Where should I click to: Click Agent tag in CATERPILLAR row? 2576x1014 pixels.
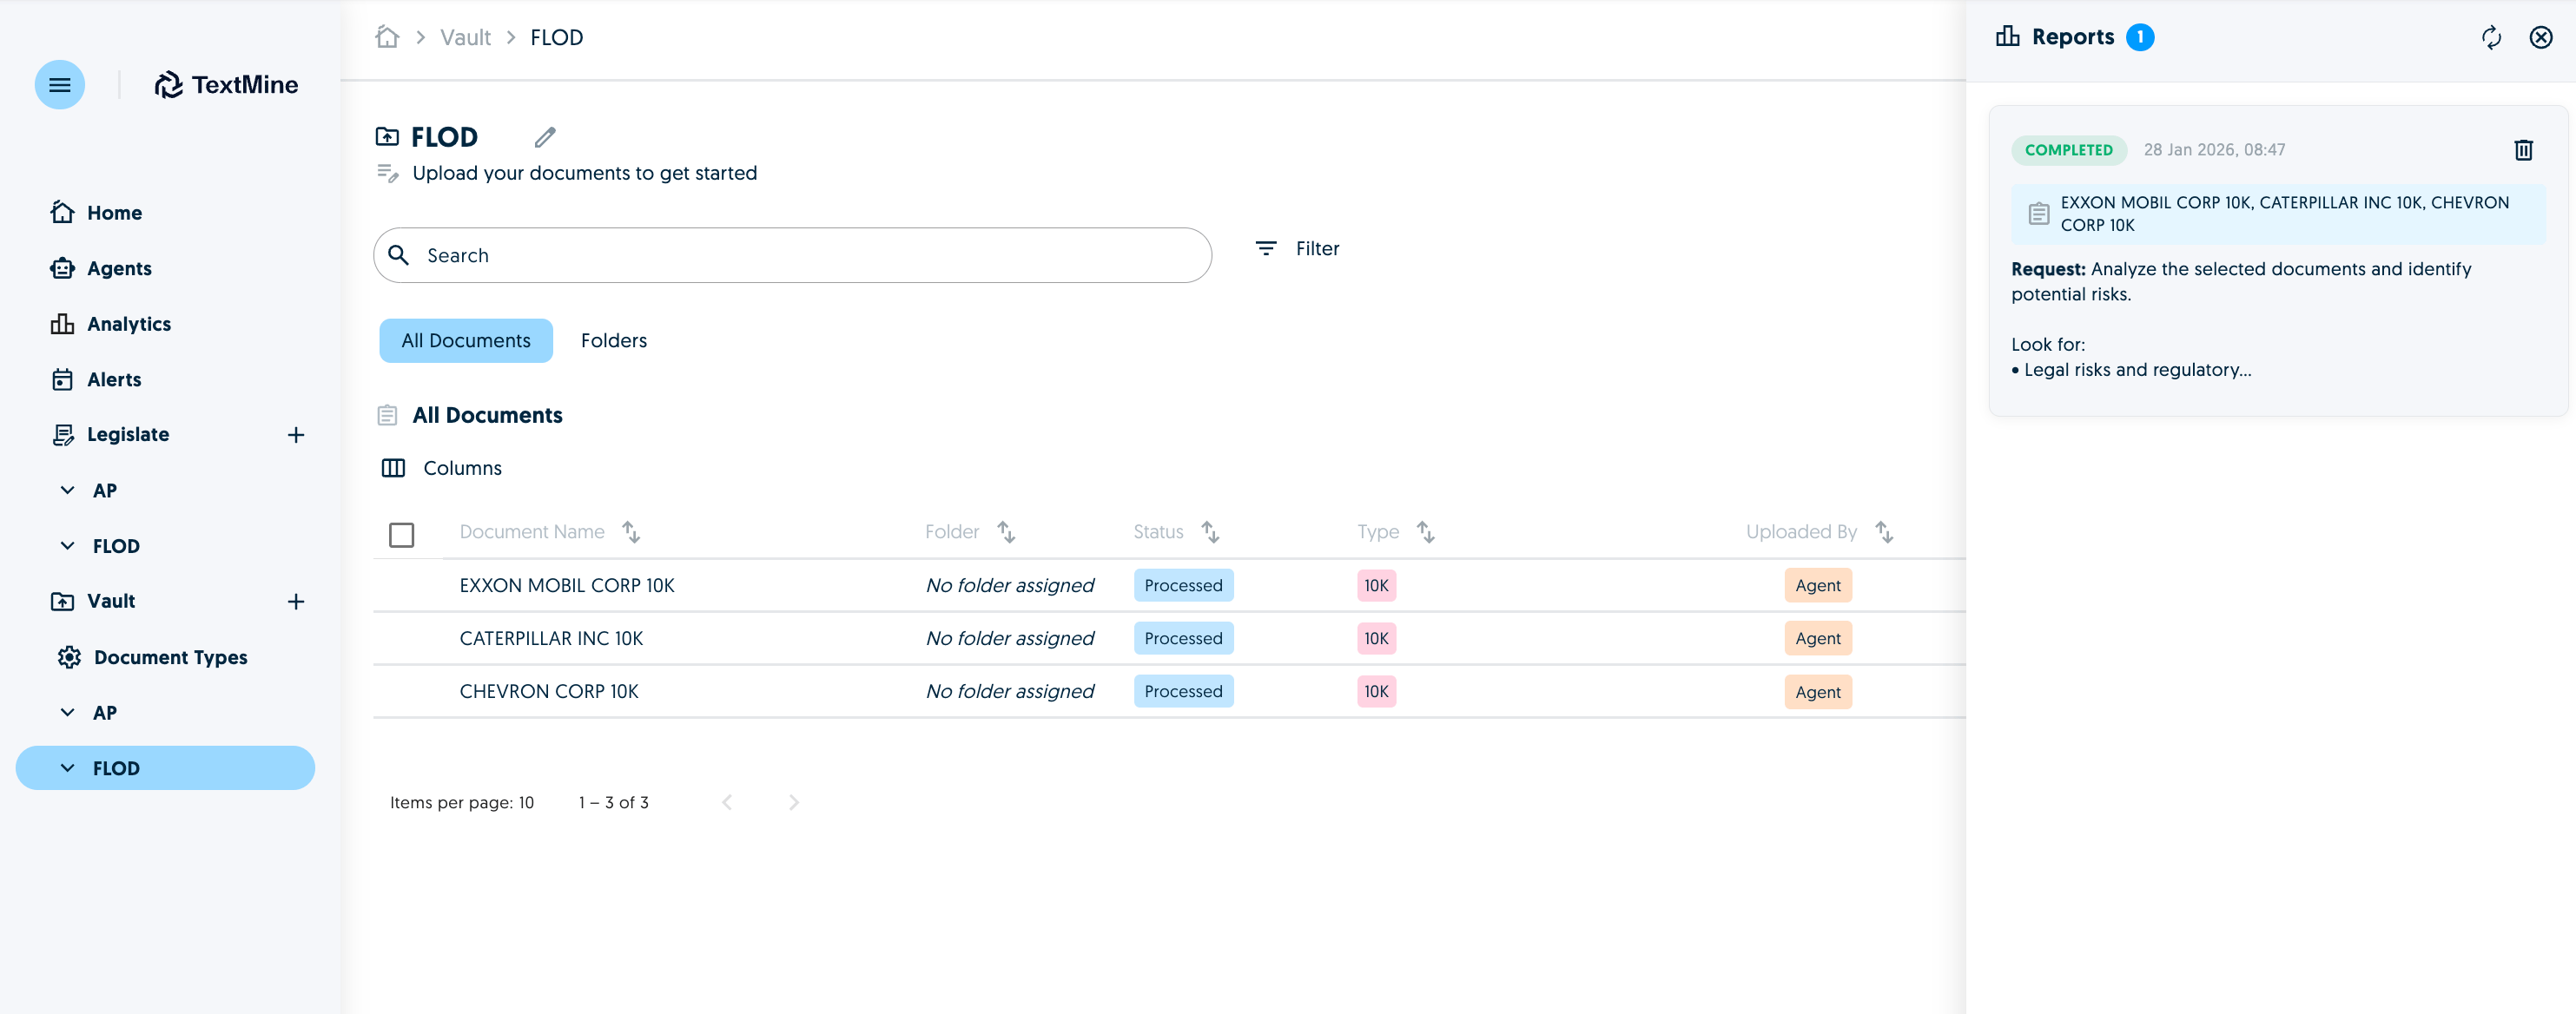pyautogui.click(x=1817, y=639)
